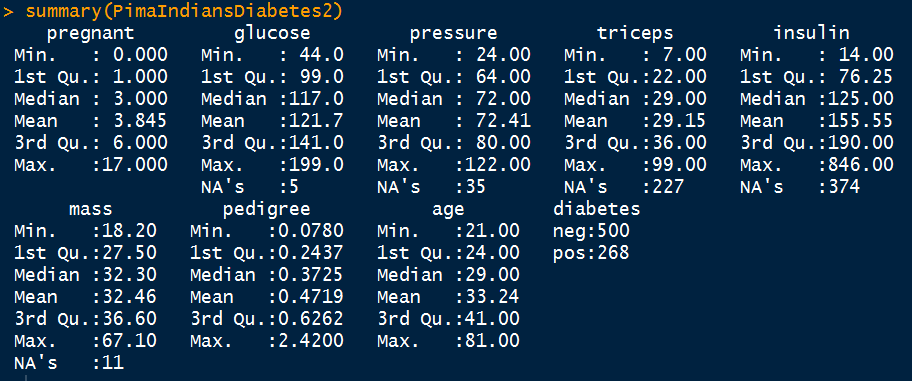Click the pregnant column header
This screenshot has height=381, width=912.
[x=91, y=33]
